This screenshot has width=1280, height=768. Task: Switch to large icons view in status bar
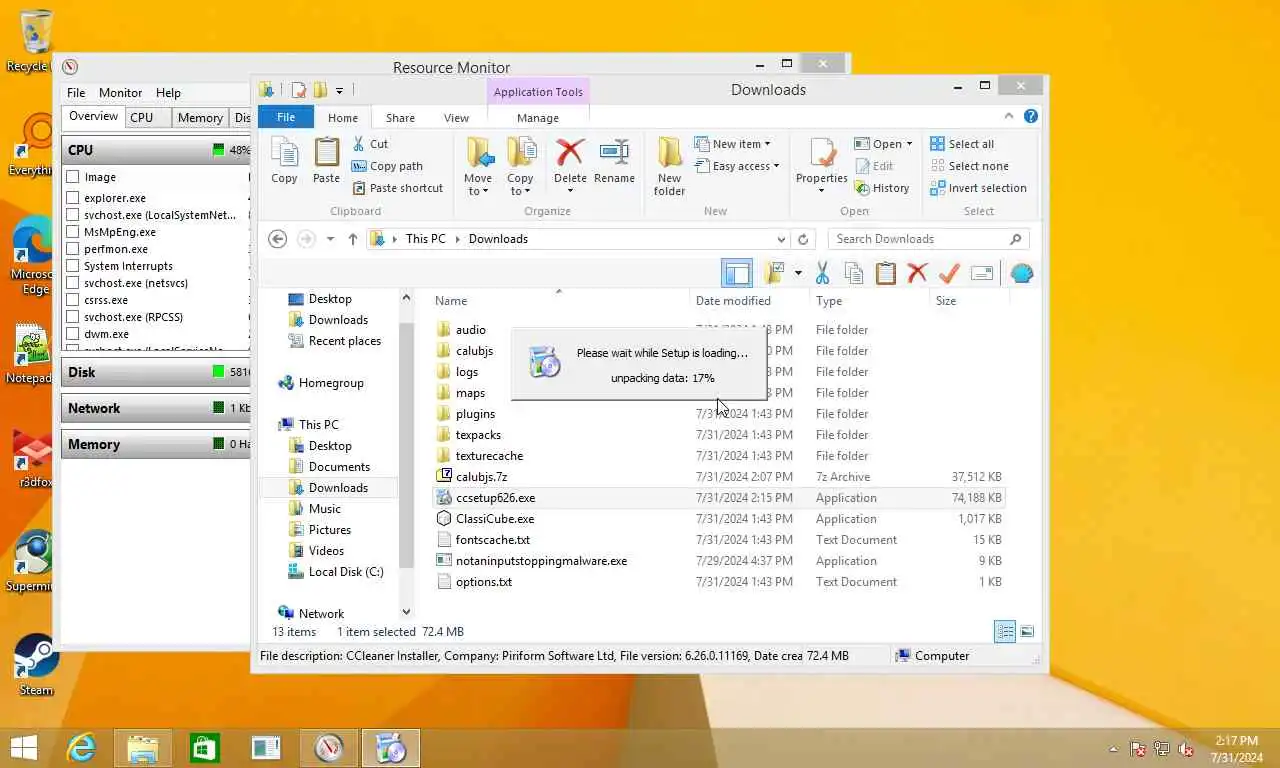(1027, 631)
